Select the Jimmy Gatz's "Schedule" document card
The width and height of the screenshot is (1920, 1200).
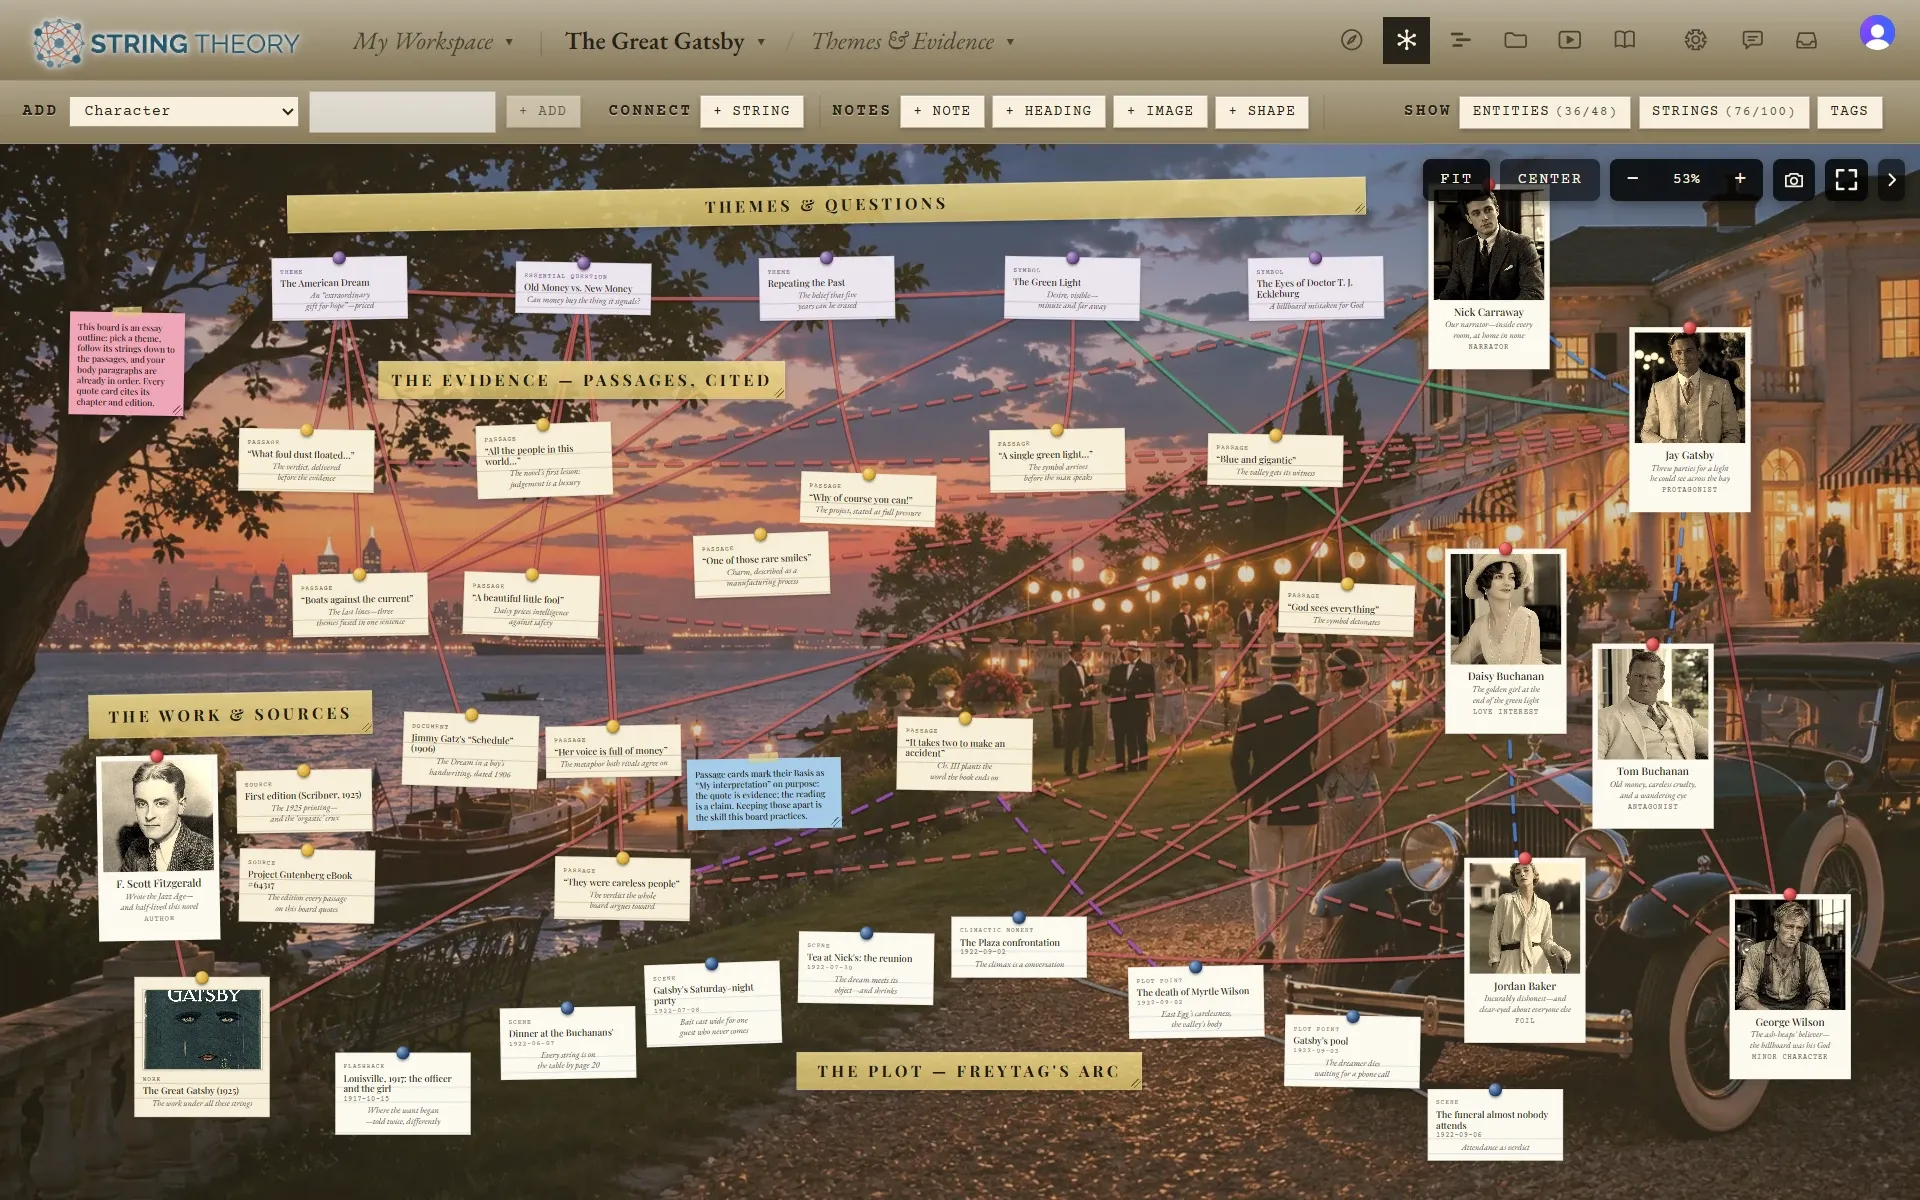471,750
